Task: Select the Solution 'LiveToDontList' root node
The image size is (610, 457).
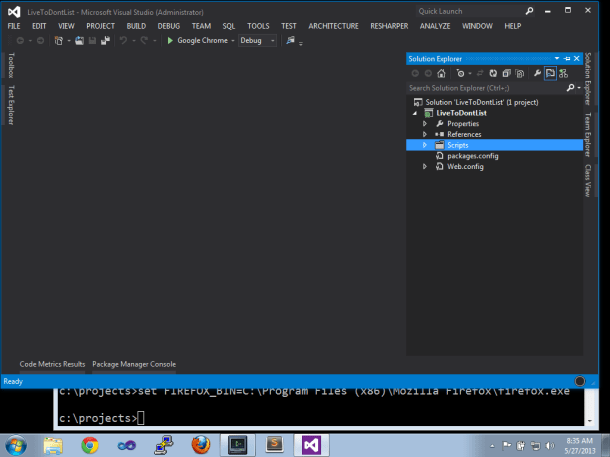Action: (482, 102)
